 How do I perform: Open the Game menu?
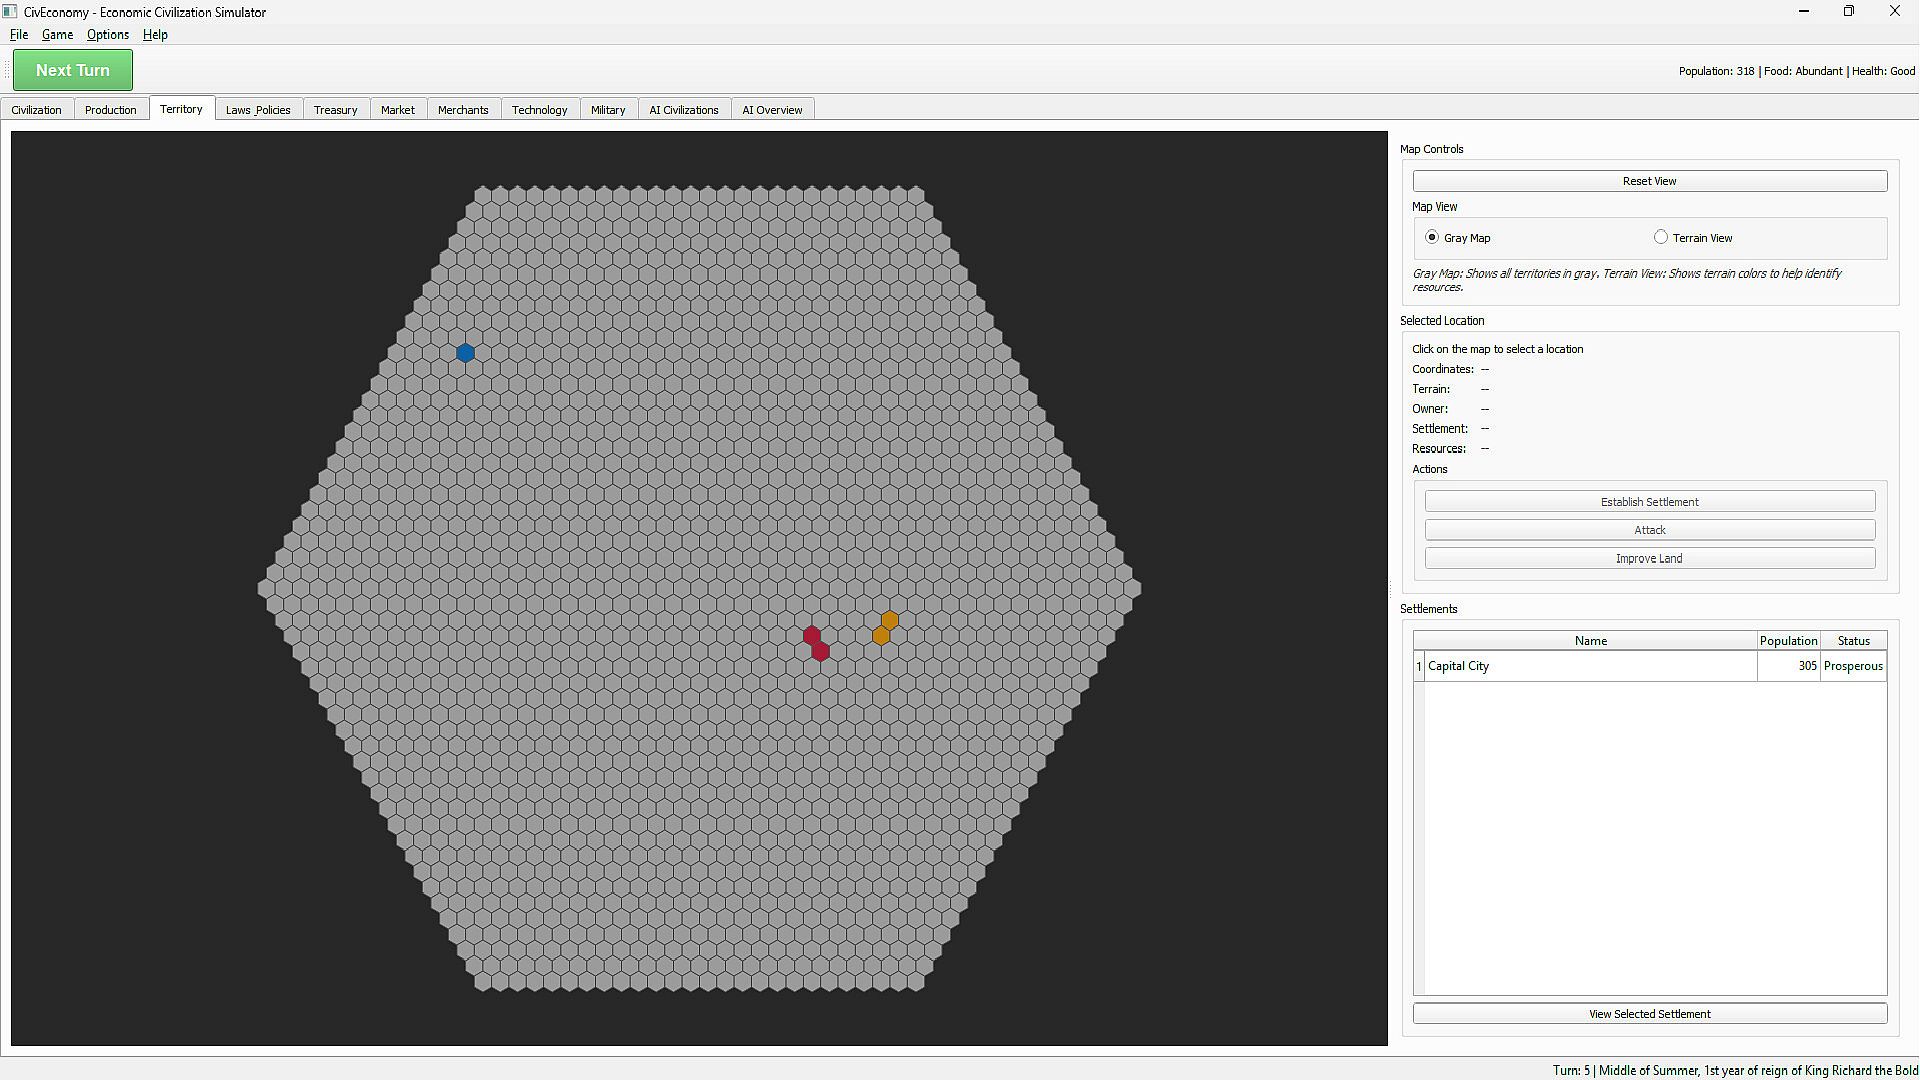coord(57,35)
